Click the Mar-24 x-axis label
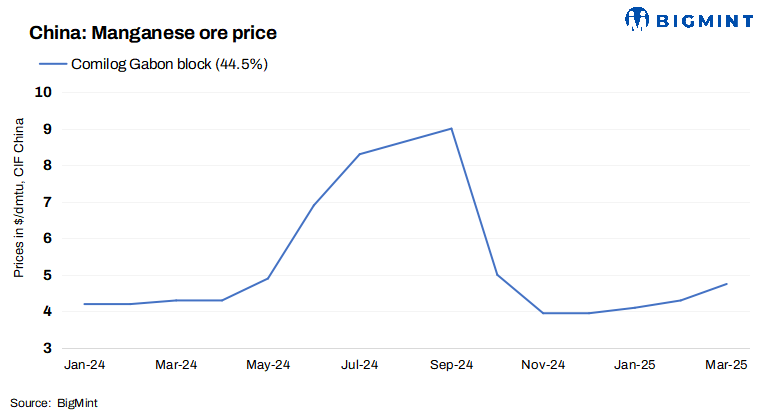The image size is (766, 417). [175, 365]
